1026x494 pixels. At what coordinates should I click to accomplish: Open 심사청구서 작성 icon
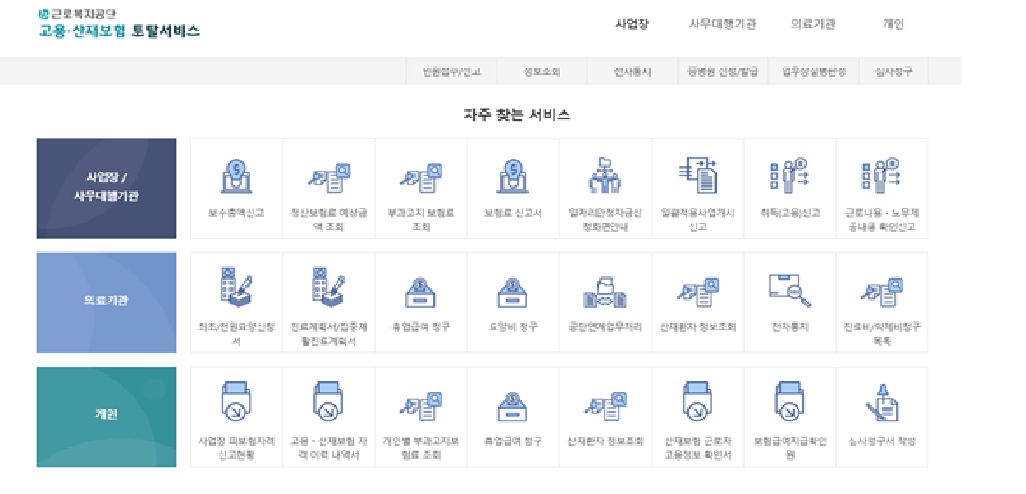(881, 403)
